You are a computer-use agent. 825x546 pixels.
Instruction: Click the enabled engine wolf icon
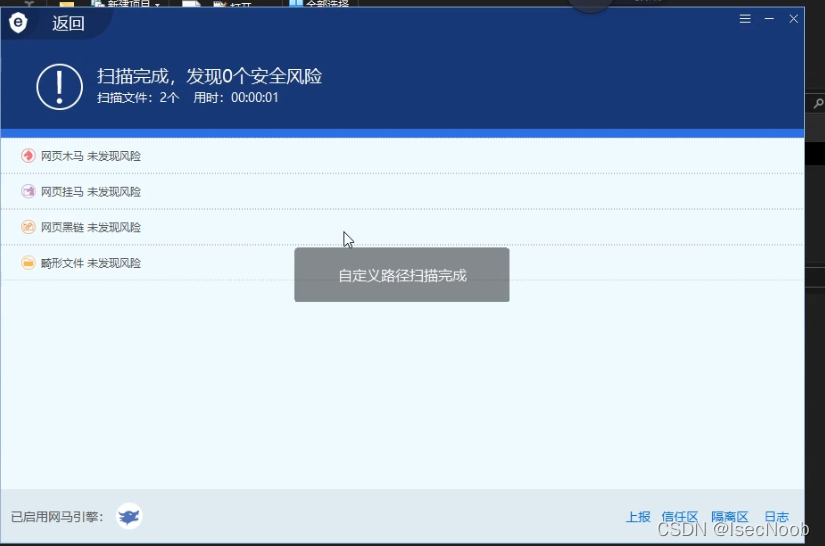click(129, 517)
